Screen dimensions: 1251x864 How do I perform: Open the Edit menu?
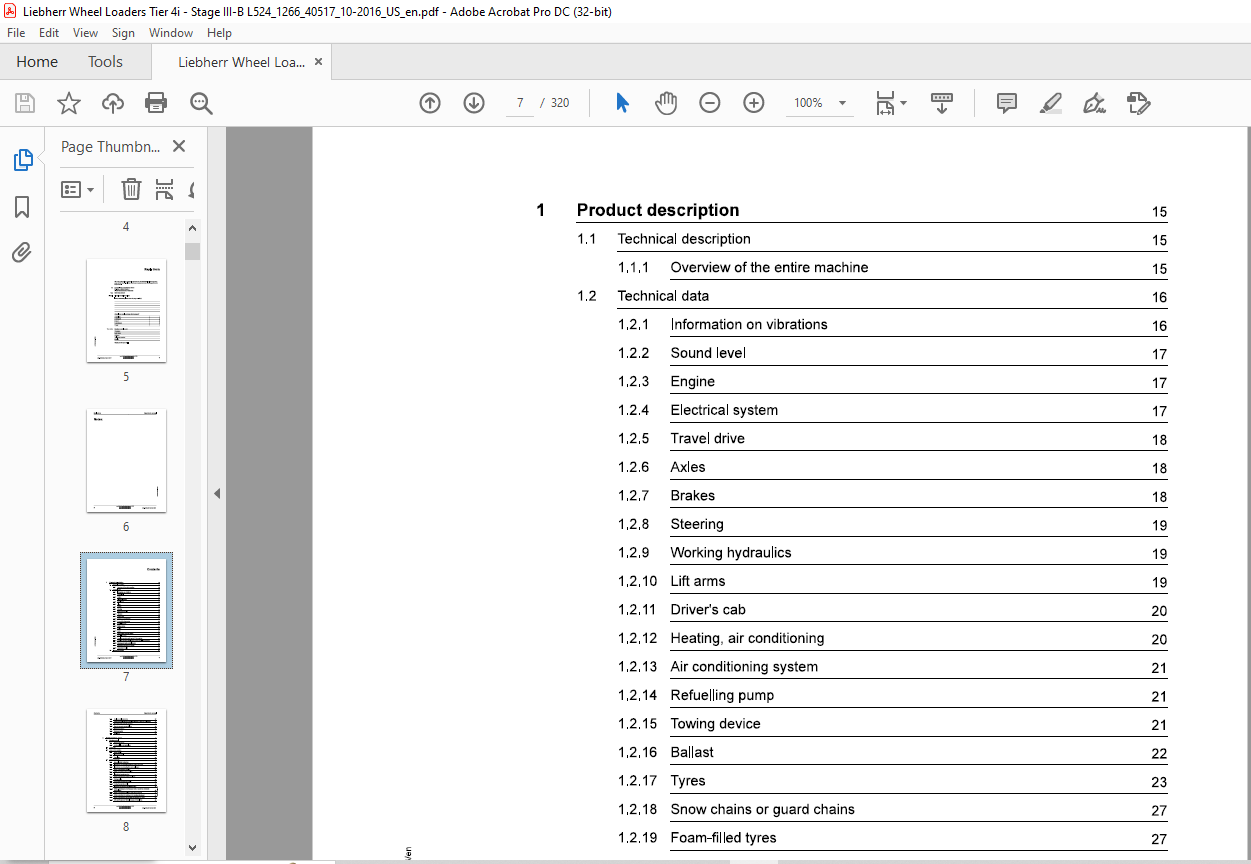click(x=49, y=33)
